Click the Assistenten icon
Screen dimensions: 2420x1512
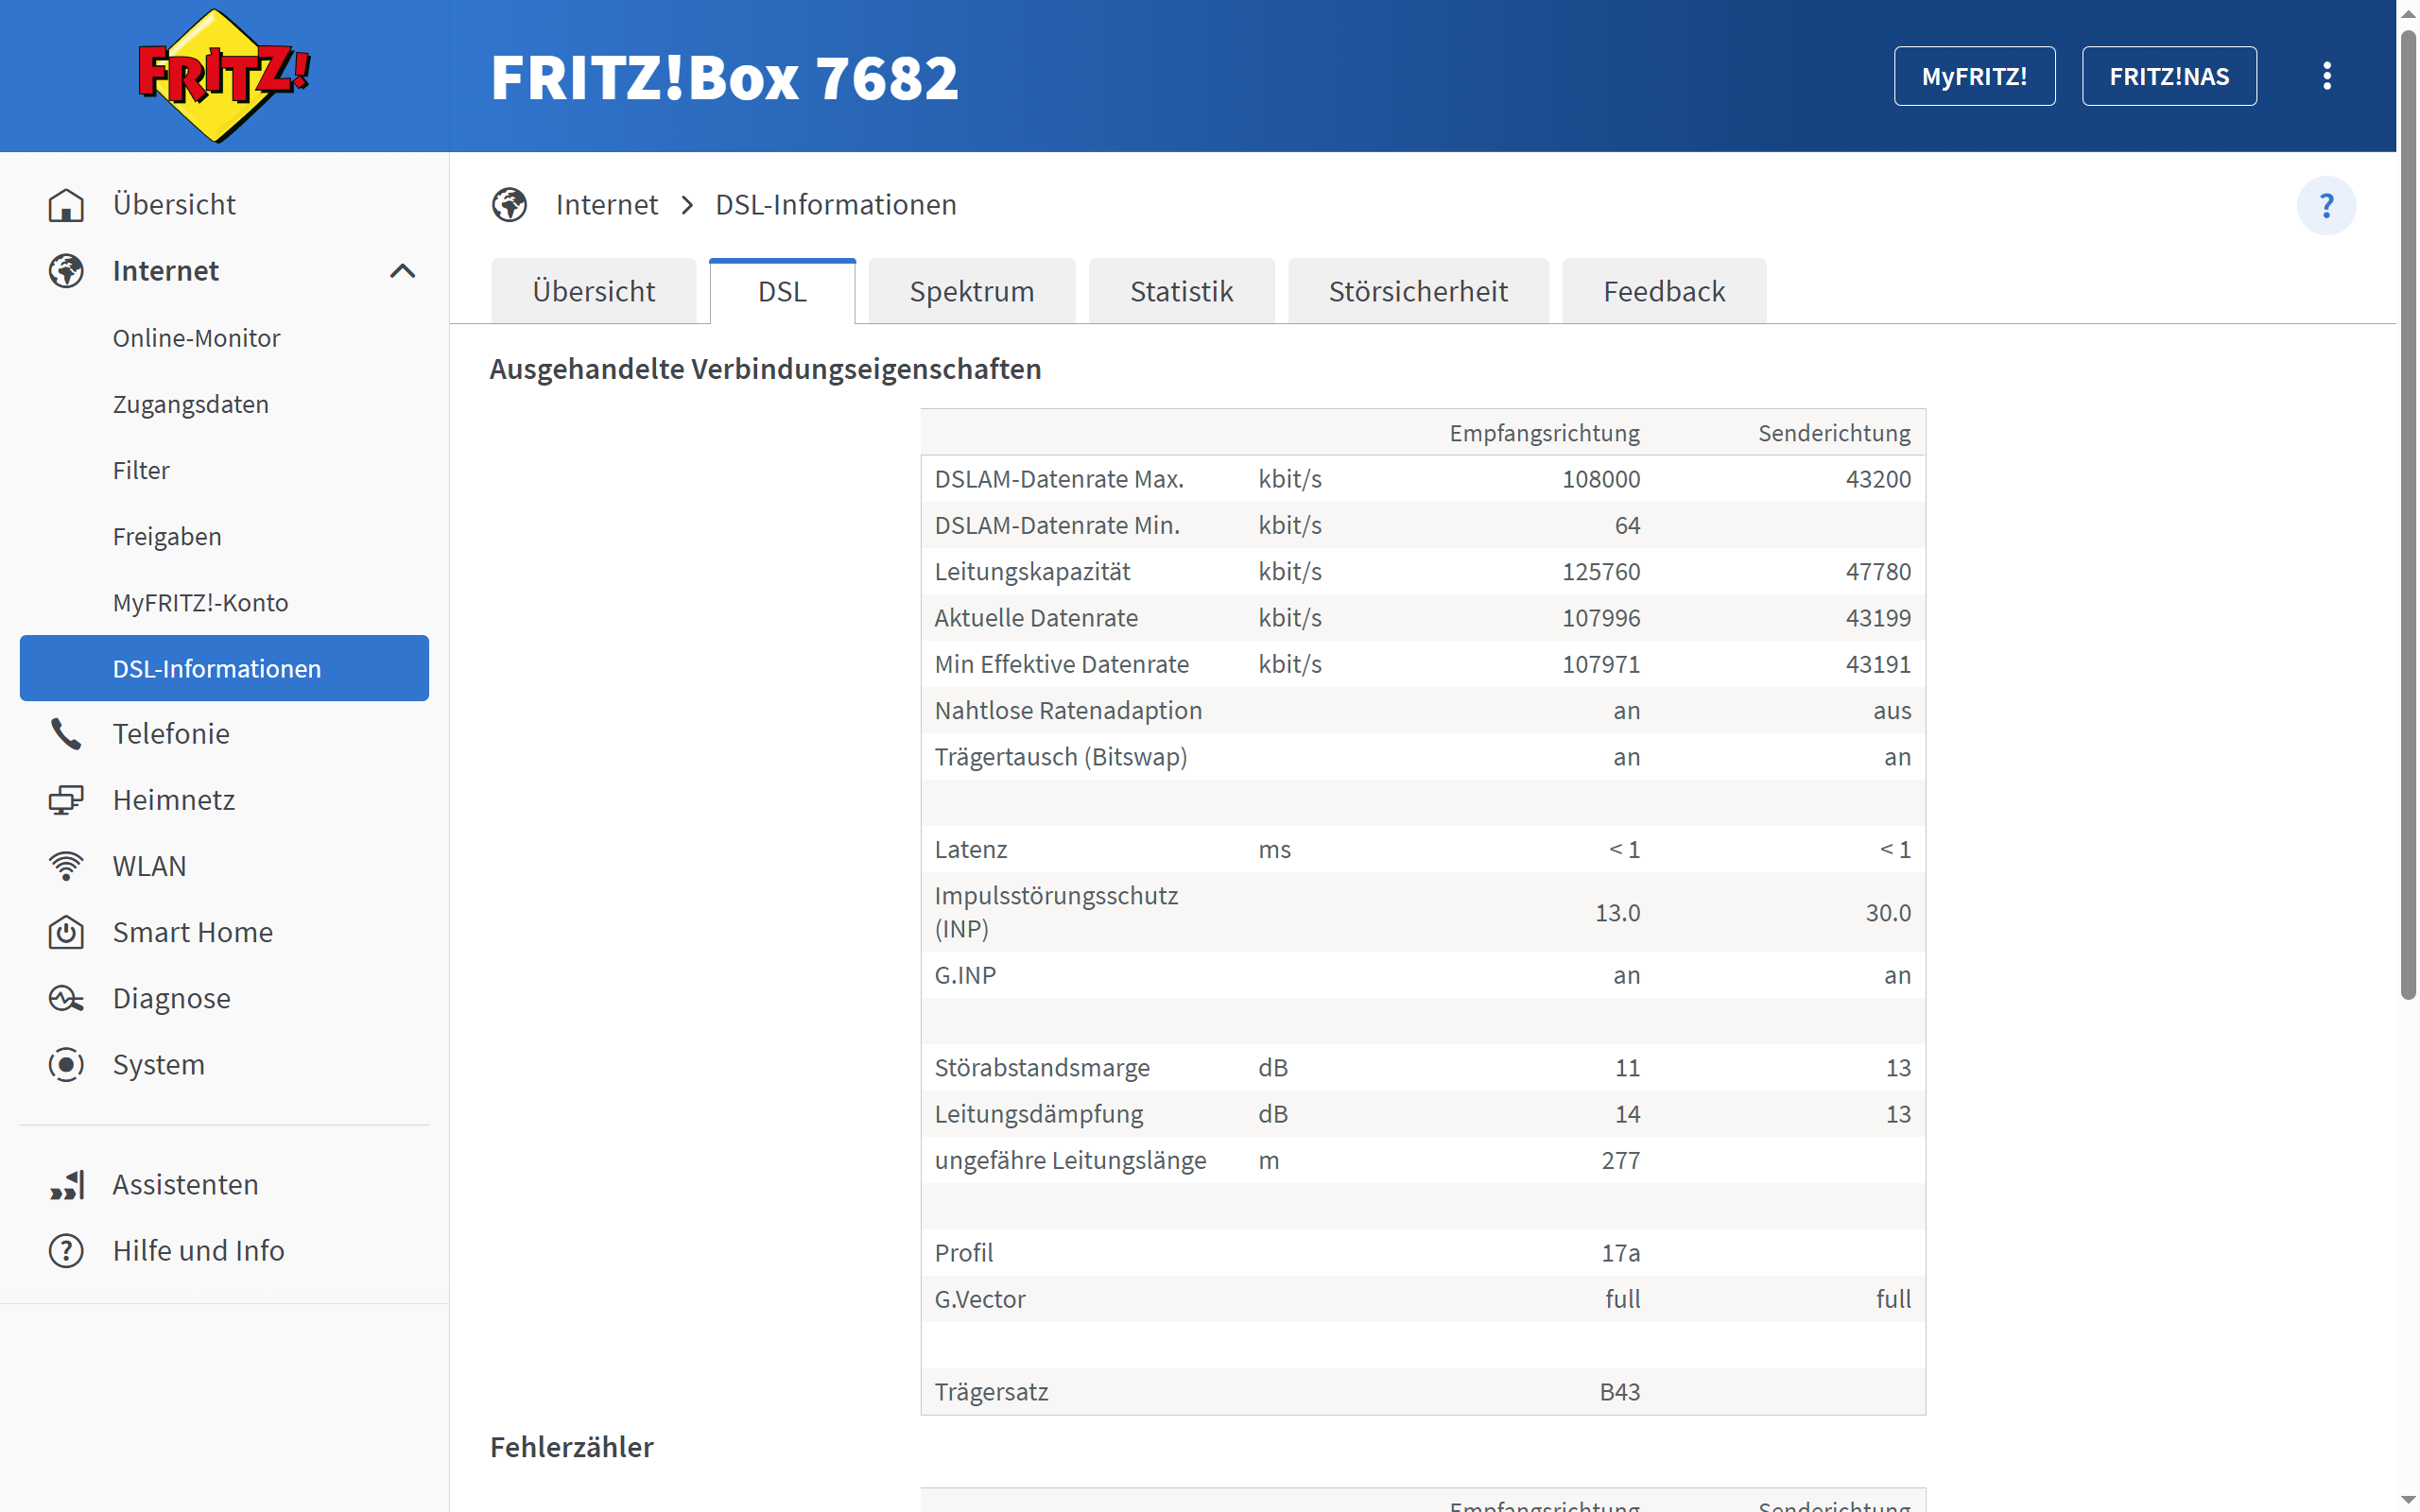(x=66, y=1185)
